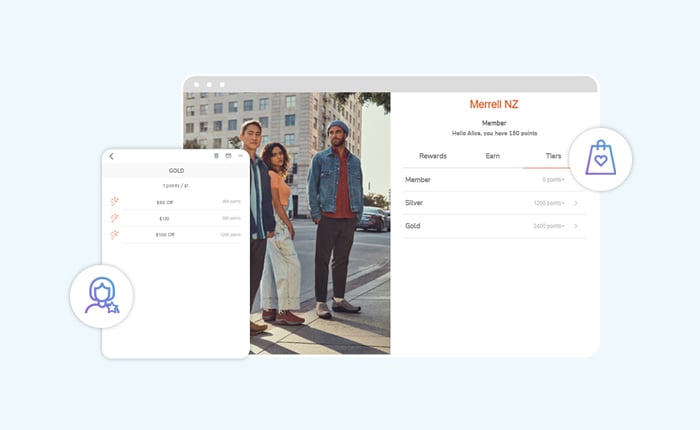Click the sparkle icon beside $100 Off
The image size is (700, 430).
pos(115,234)
